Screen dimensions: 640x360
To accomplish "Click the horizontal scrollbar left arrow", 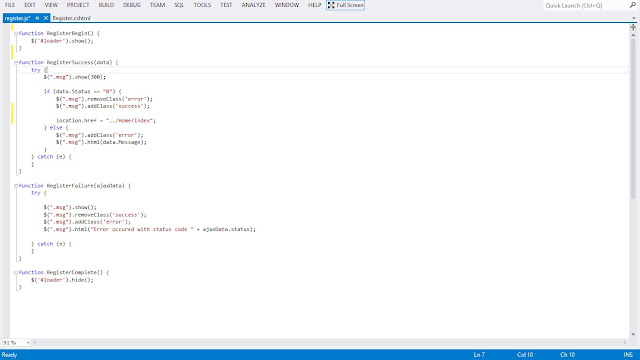I will pyautogui.click(x=35, y=342).
